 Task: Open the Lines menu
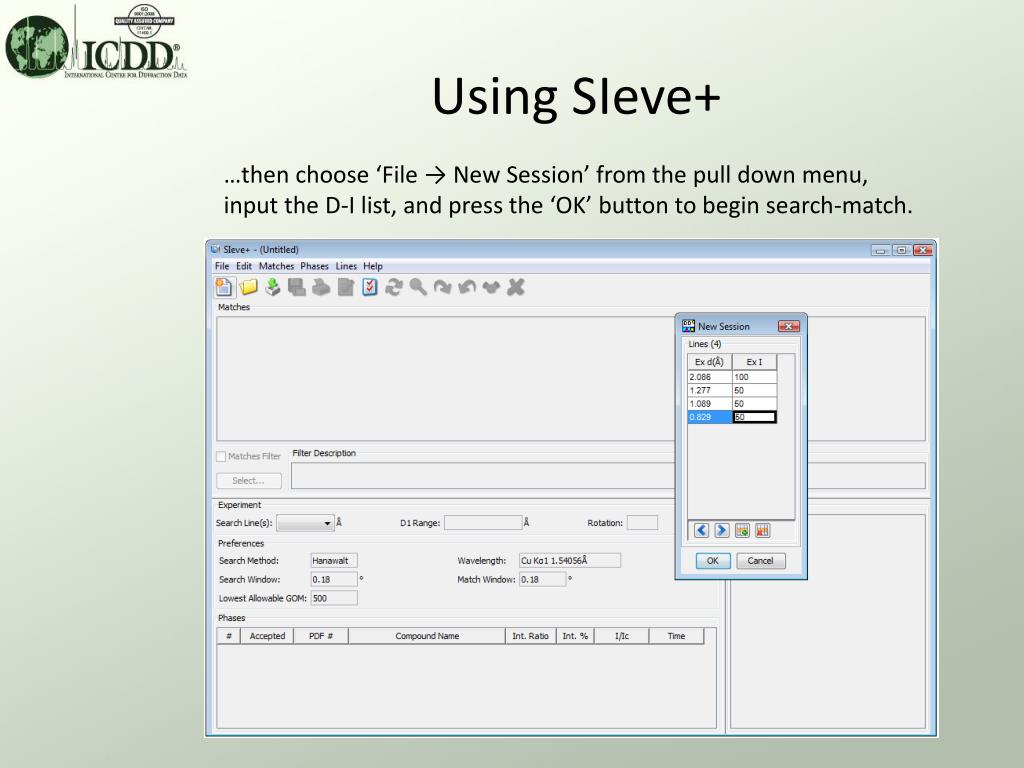click(x=346, y=266)
